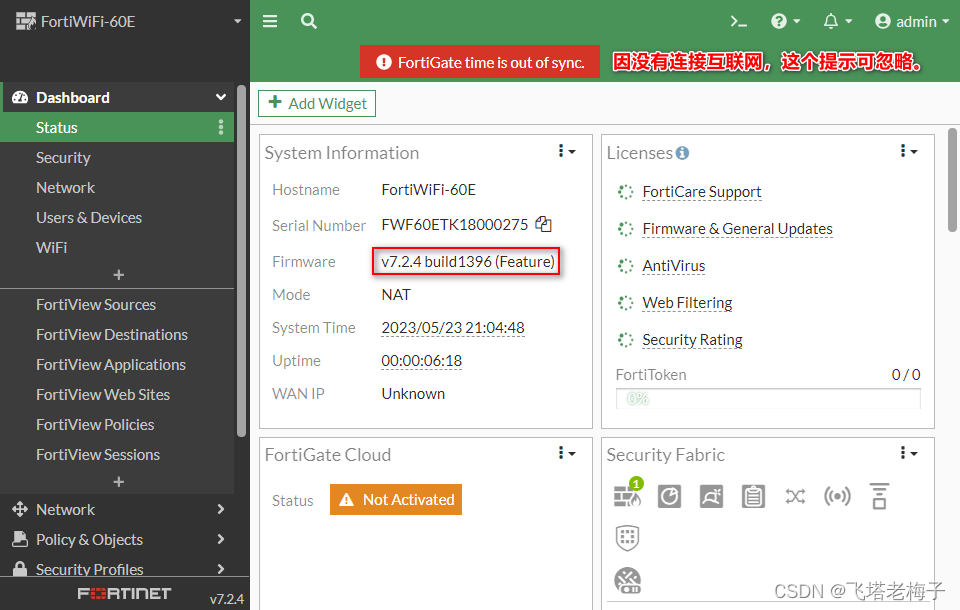Image resolution: width=960 pixels, height=610 pixels.
Task: Click the main page vertical scrollbar
Action: (x=953, y=180)
